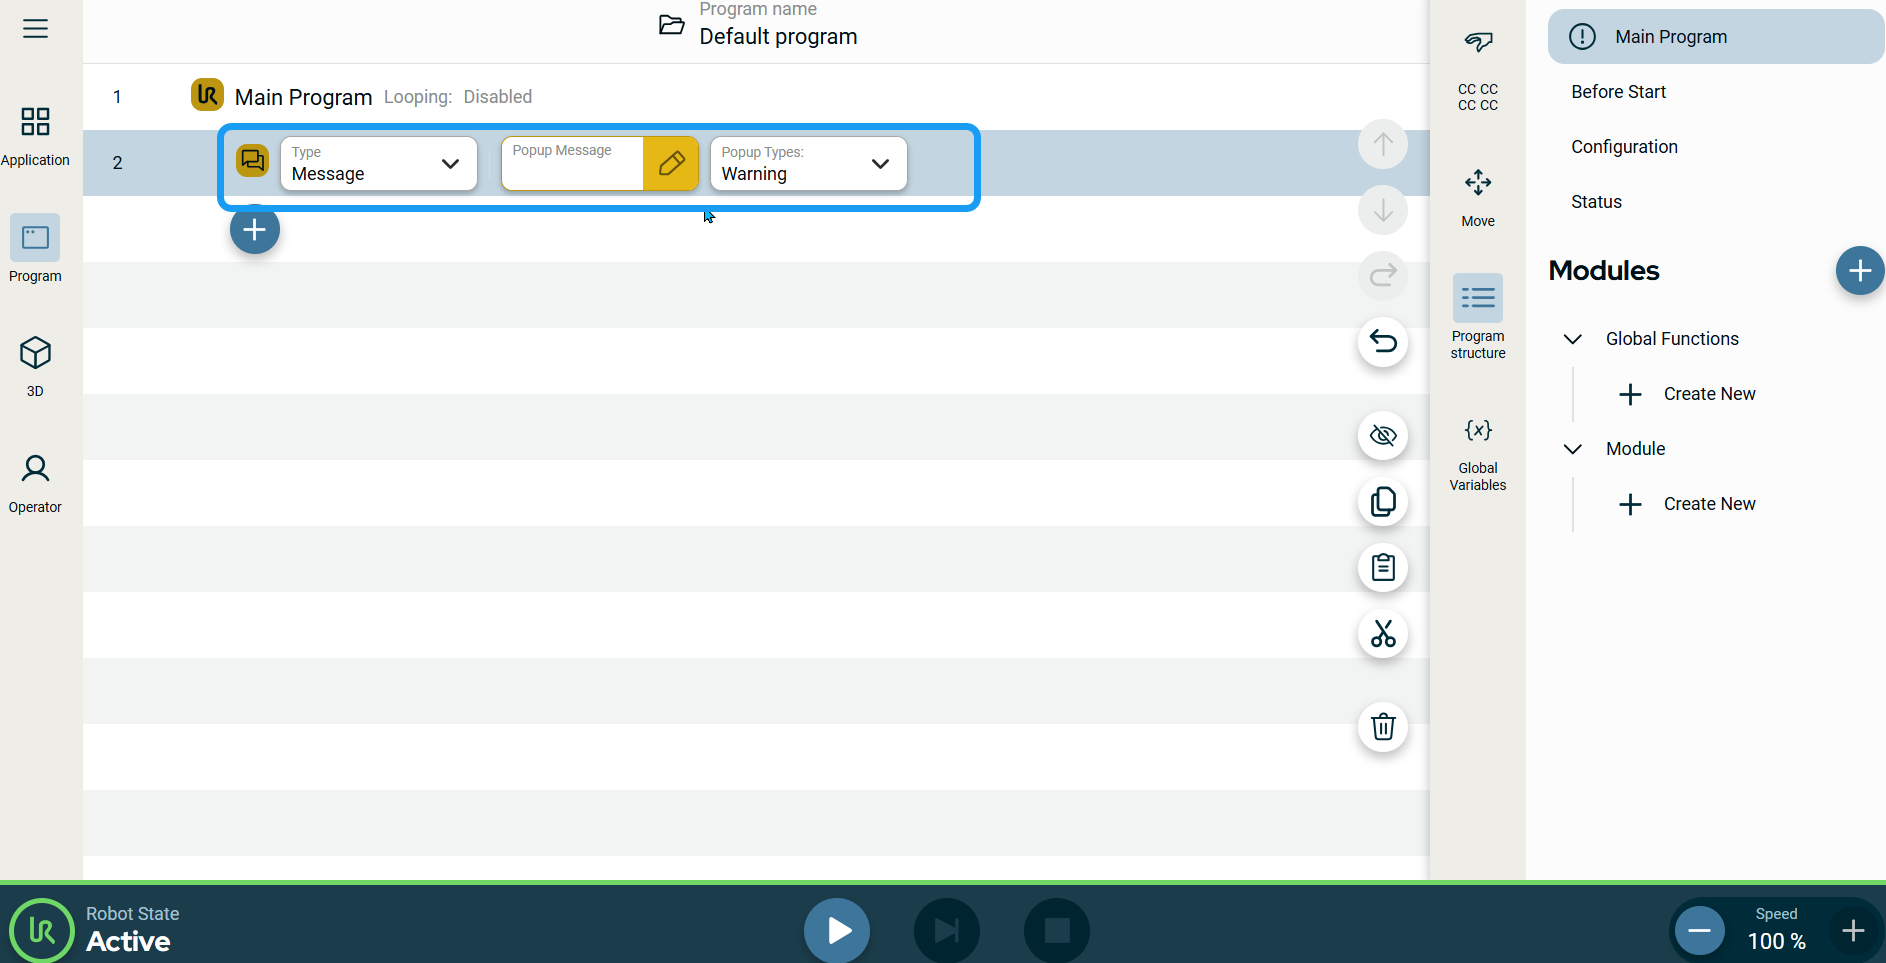Screen dimensions: 1886x963
Task: Select Before Start in the program tree
Action: [x=1618, y=92]
